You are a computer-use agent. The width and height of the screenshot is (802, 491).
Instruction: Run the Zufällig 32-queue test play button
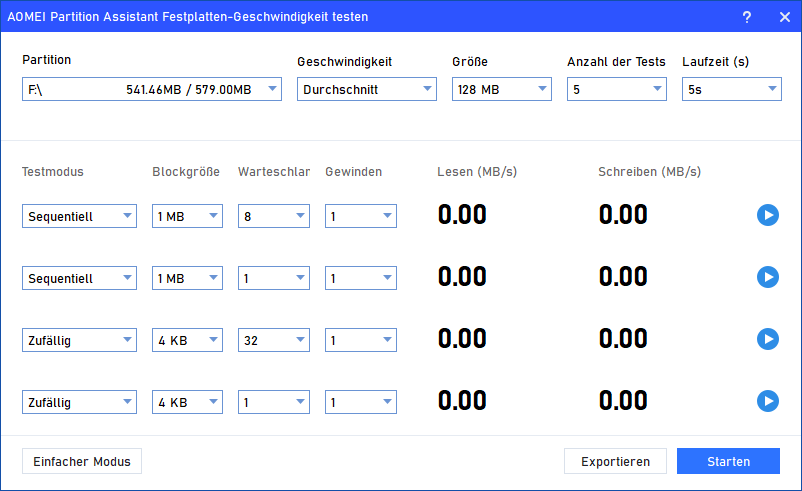click(767, 340)
